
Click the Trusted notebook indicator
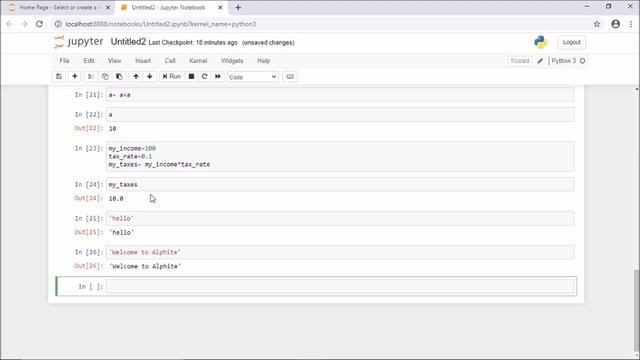520,61
